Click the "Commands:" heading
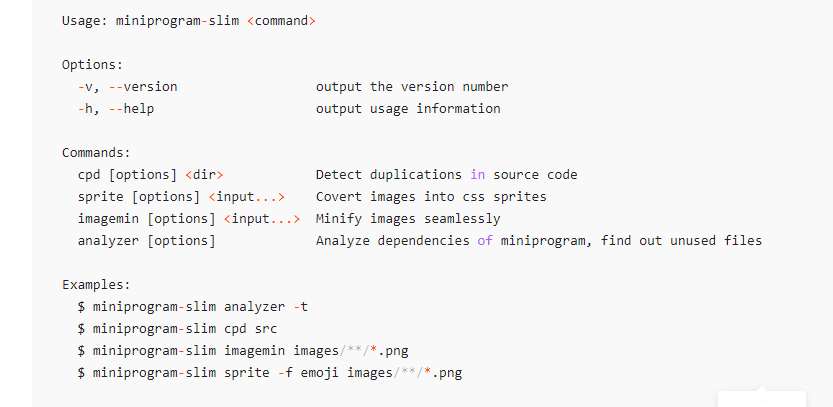833x407 pixels. tap(96, 153)
